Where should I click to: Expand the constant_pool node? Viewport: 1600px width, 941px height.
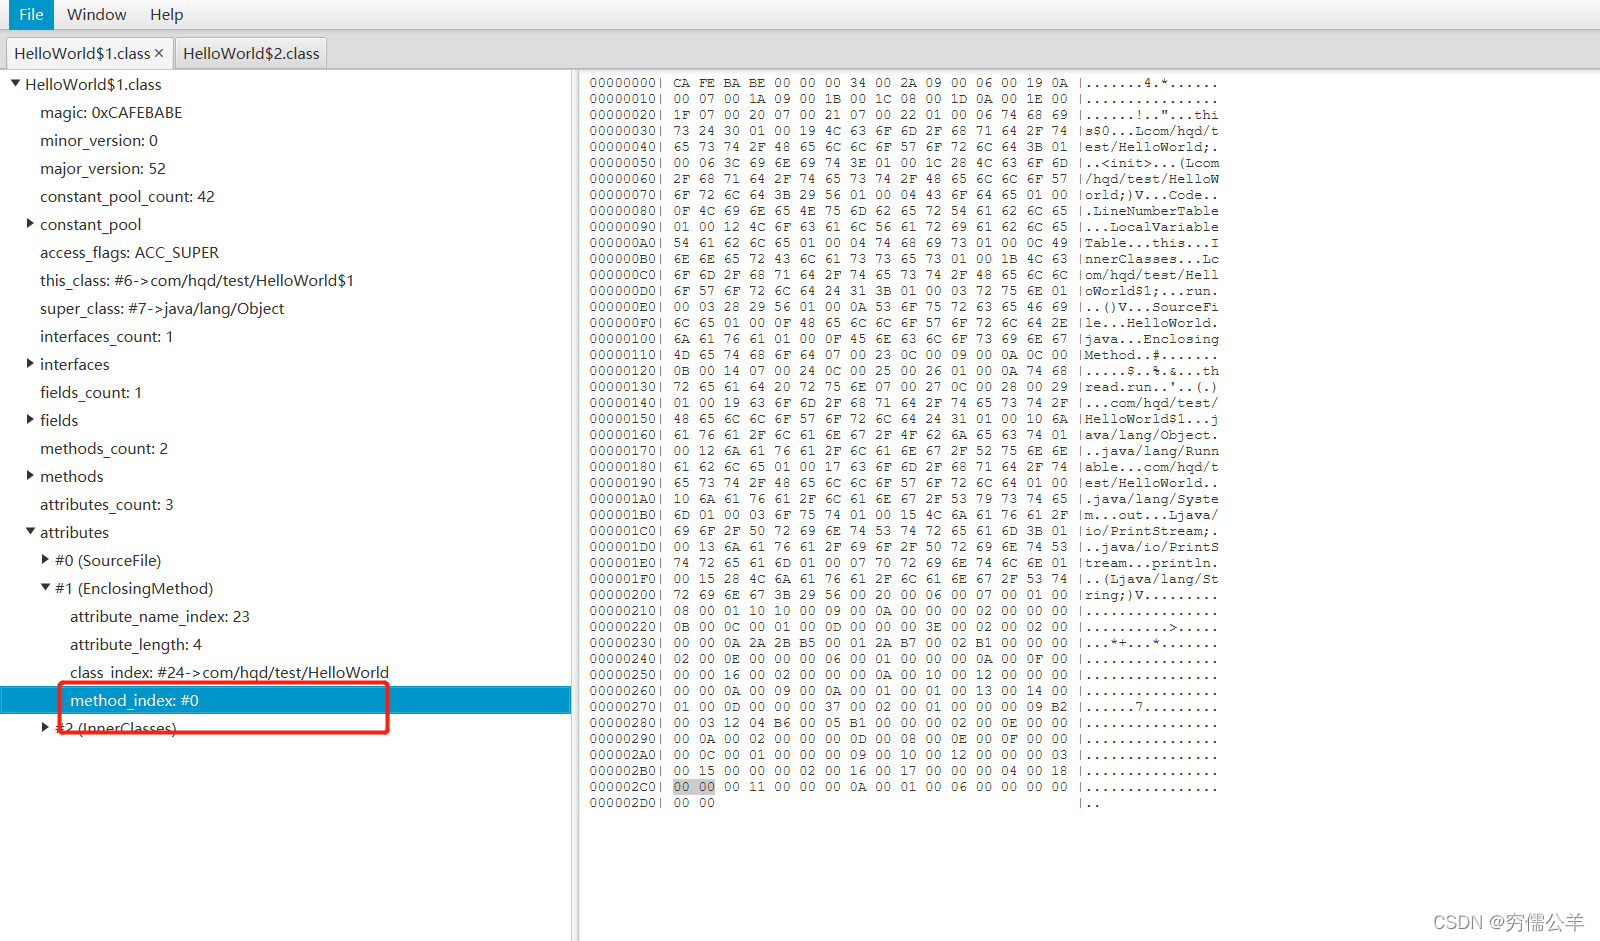[30, 224]
